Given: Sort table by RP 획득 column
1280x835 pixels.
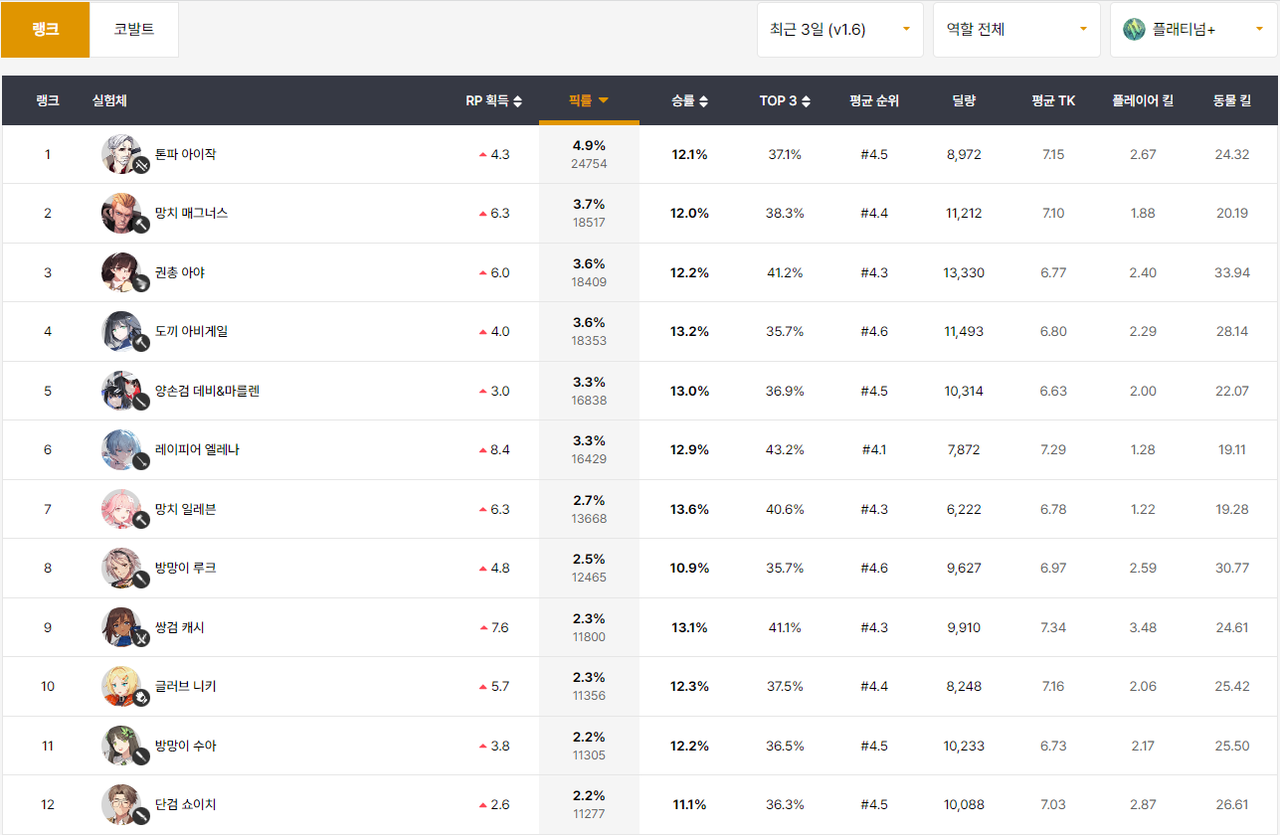Looking at the screenshot, I should click(x=494, y=100).
